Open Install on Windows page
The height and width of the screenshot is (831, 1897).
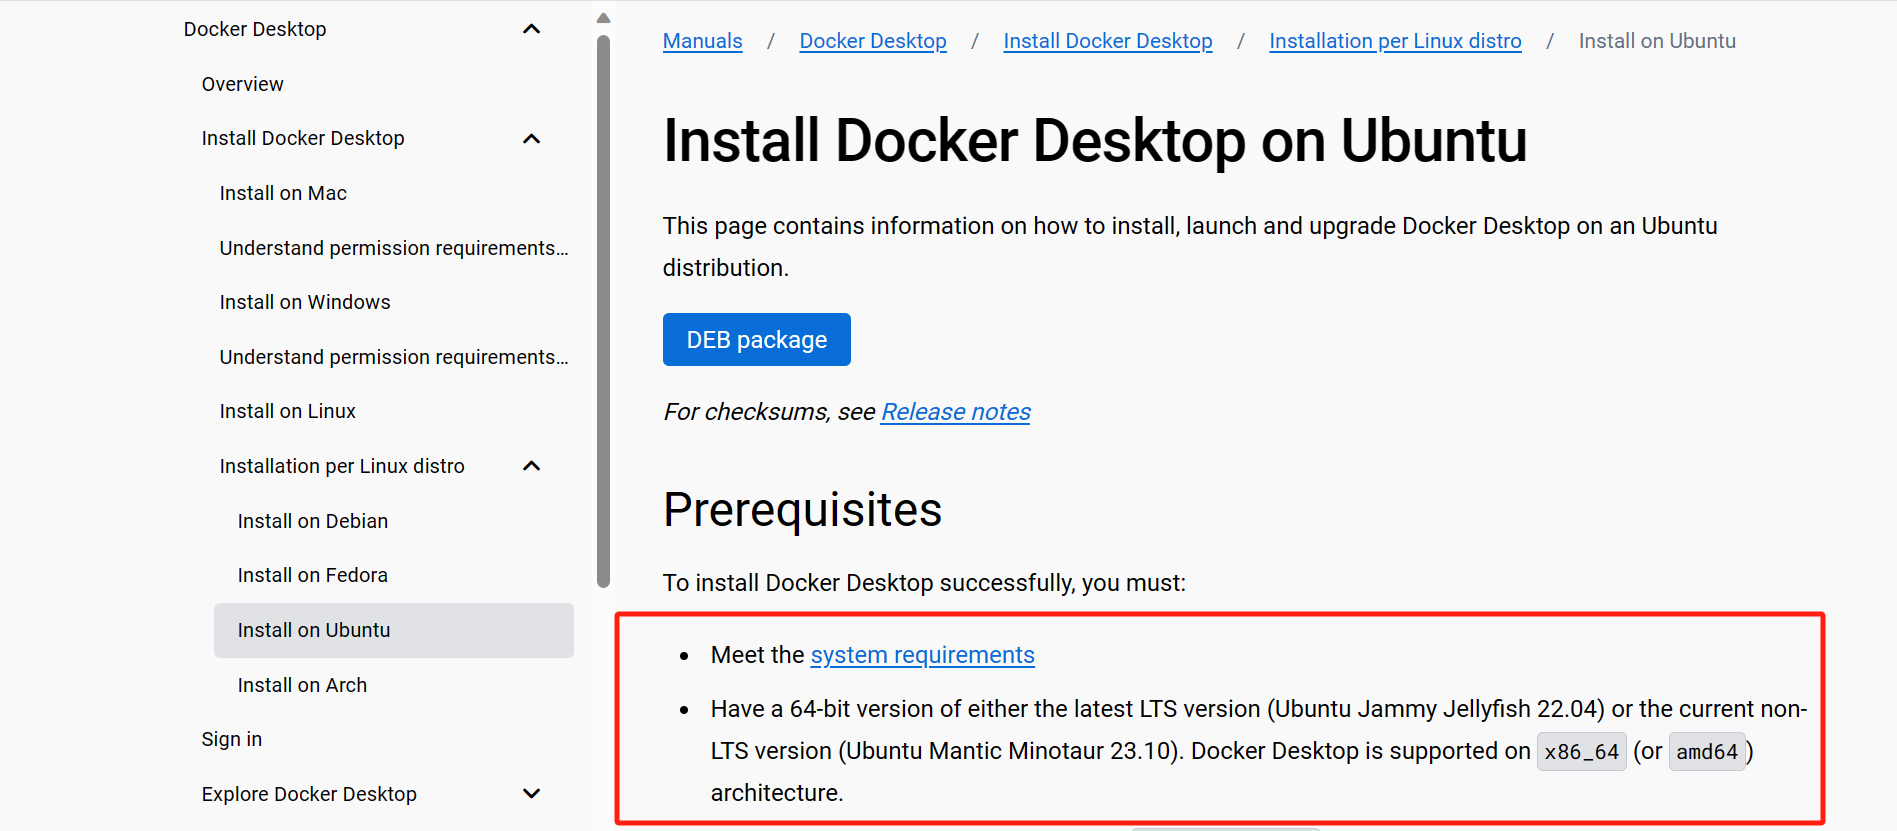305,302
